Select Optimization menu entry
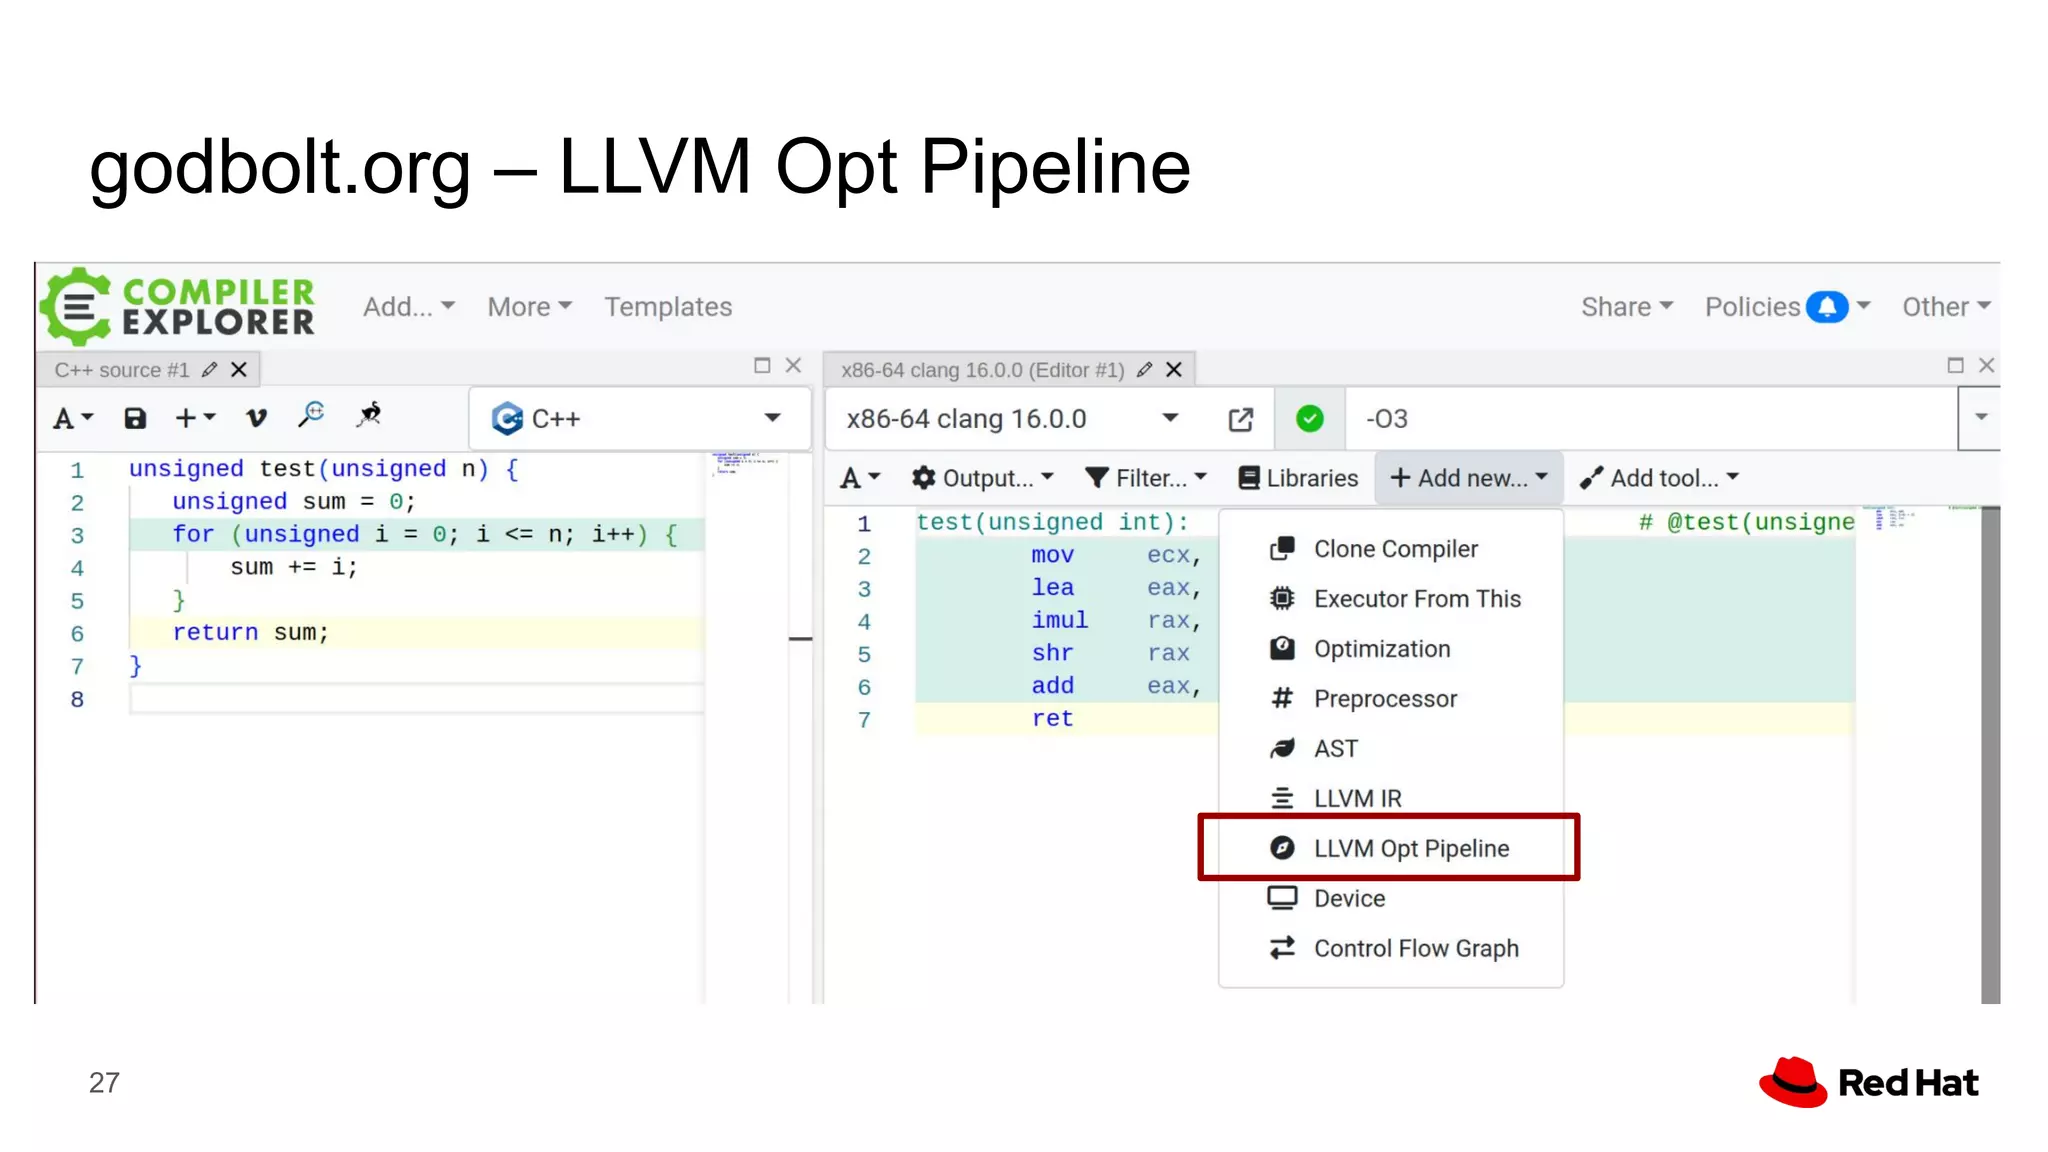2048x1152 pixels. [x=1391, y=649]
